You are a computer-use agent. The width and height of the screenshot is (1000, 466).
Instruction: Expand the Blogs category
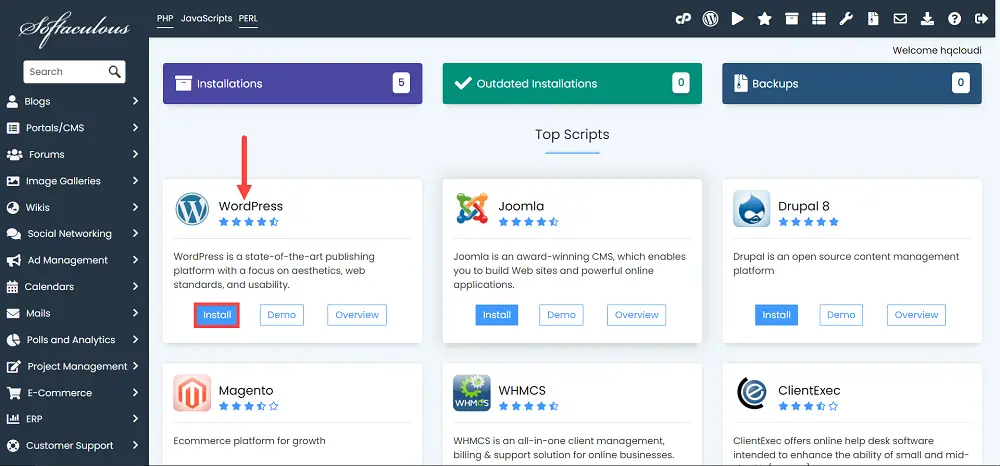click(x=73, y=101)
